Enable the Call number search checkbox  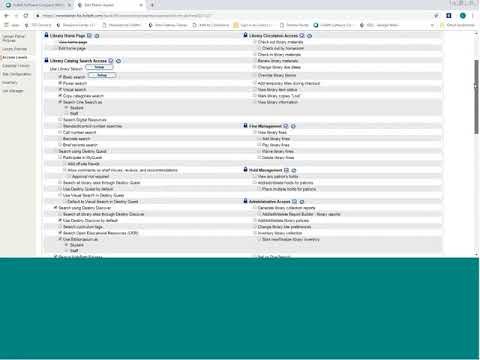(60, 132)
